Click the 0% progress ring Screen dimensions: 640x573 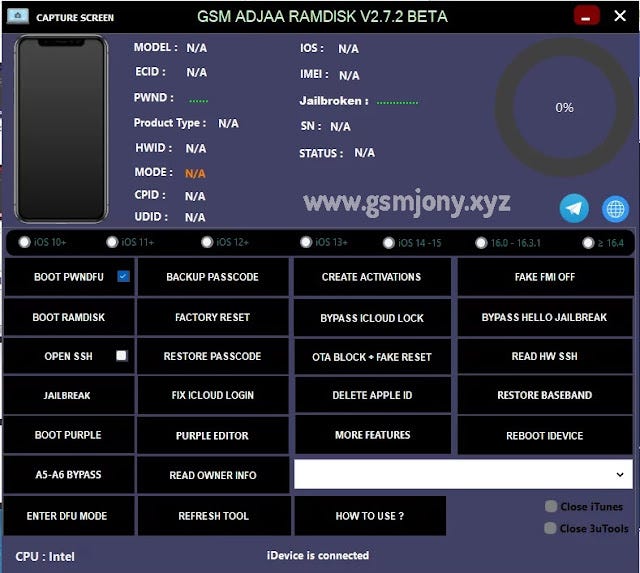pyautogui.click(x=564, y=108)
